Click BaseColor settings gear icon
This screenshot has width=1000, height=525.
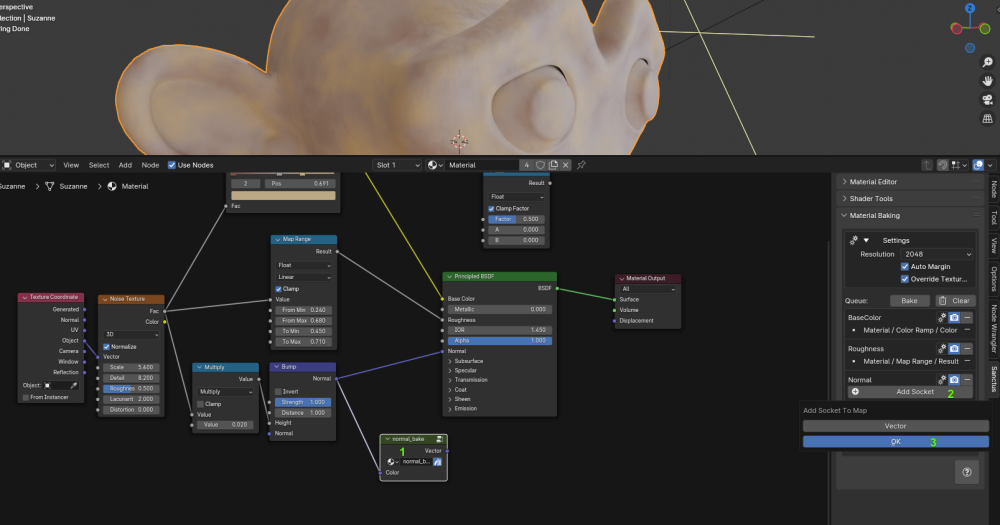coord(941,317)
